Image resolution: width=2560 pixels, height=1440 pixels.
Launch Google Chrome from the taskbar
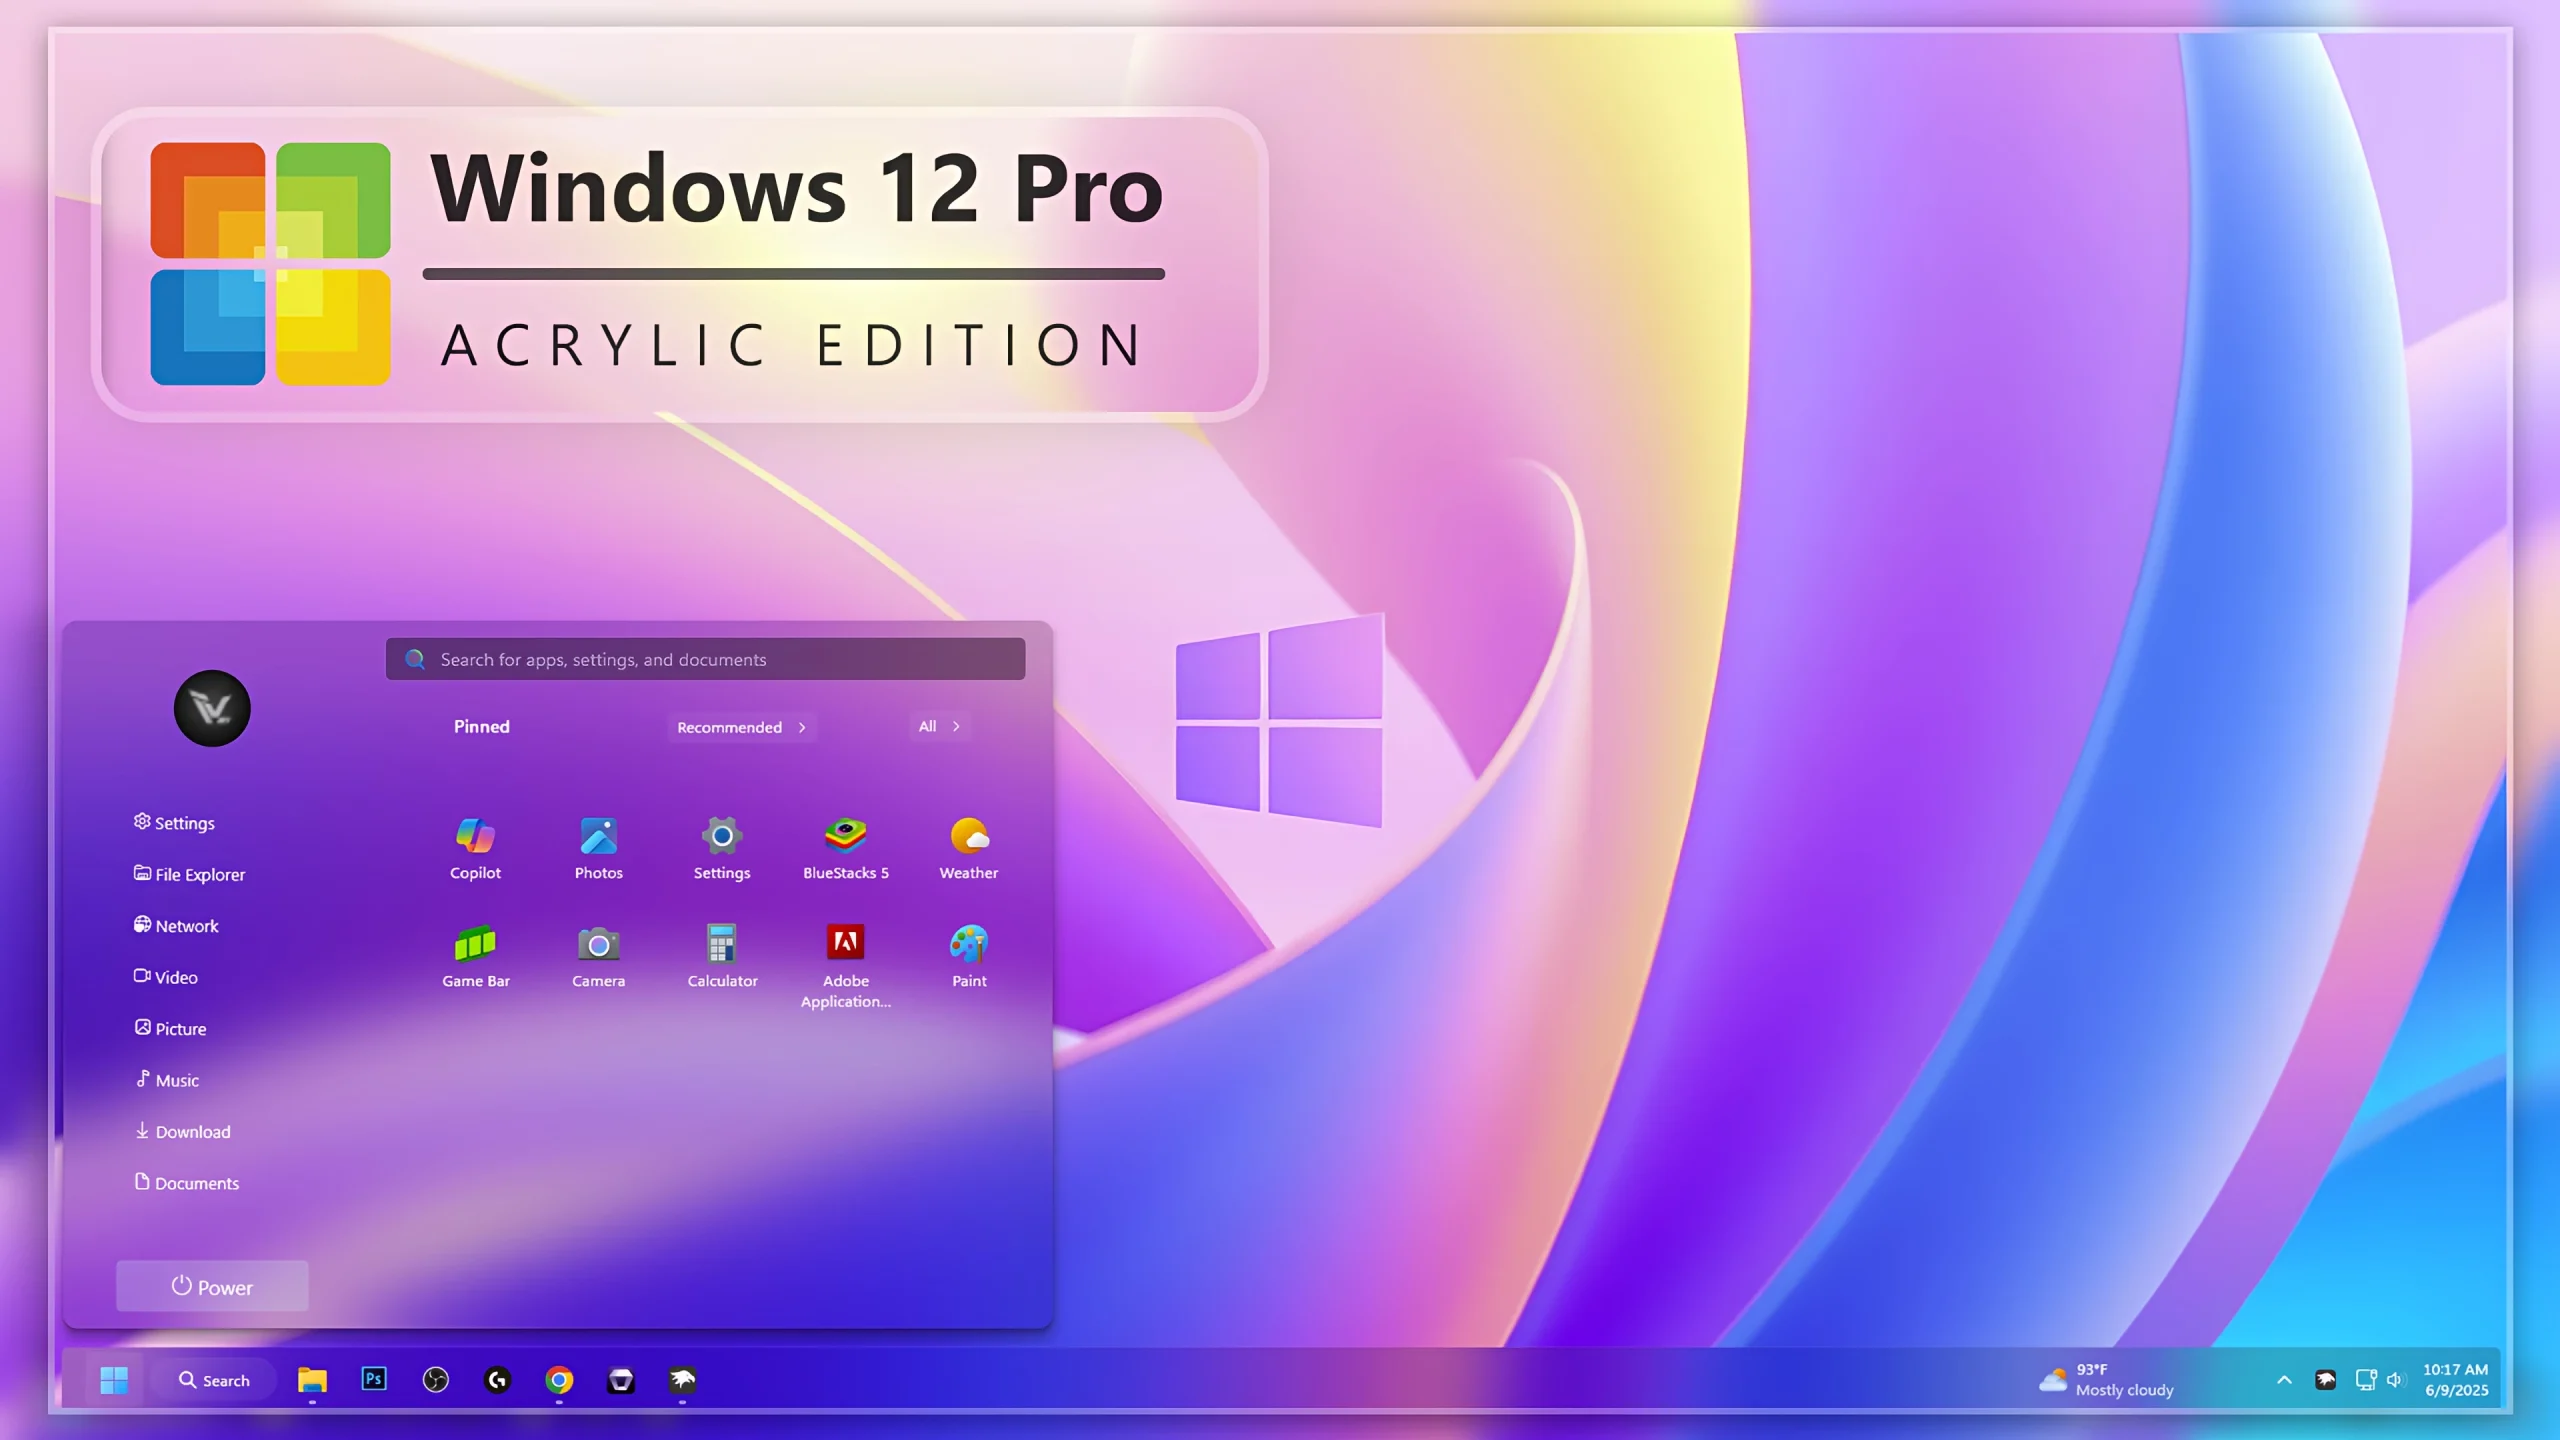(559, 1380)
